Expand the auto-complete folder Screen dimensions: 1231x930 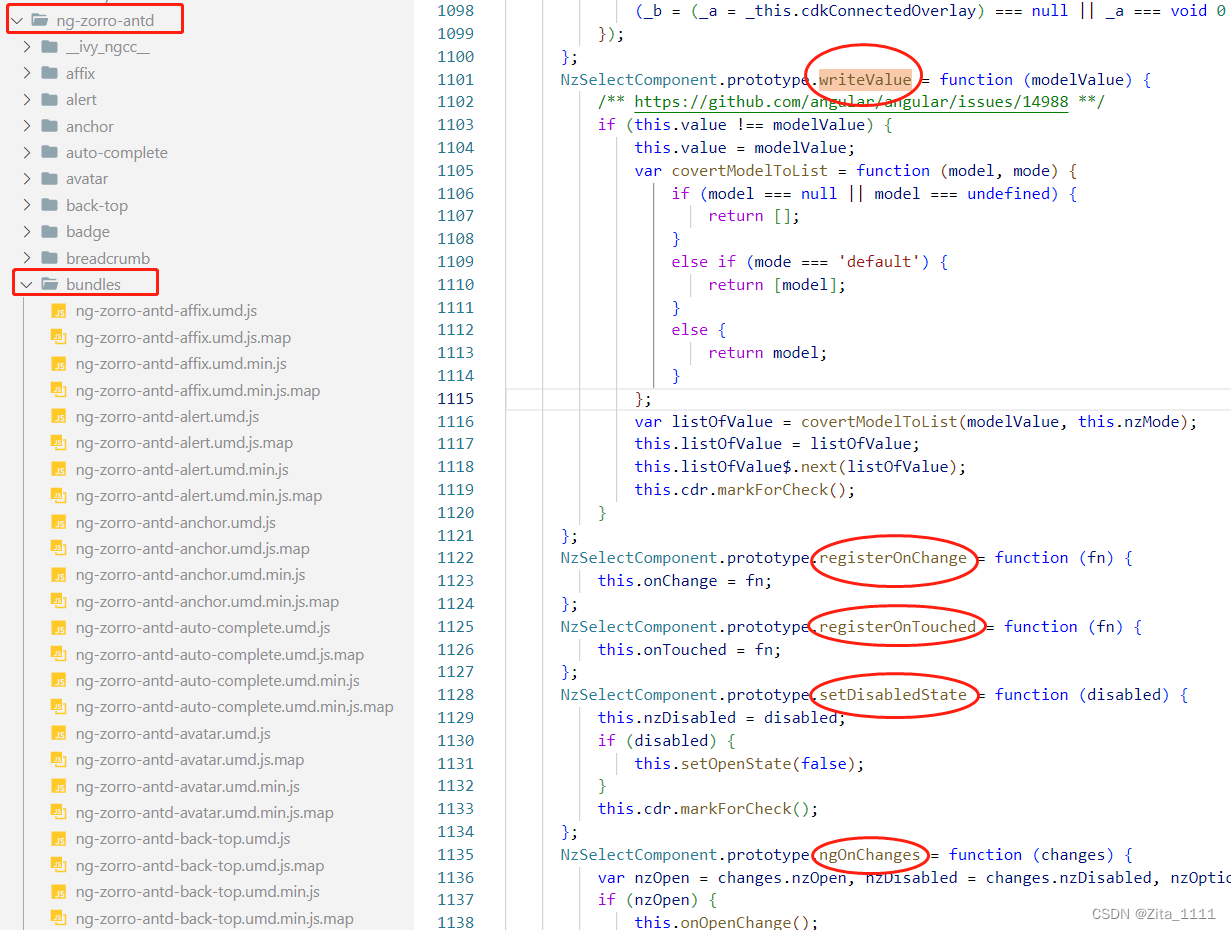pos(25,152)
